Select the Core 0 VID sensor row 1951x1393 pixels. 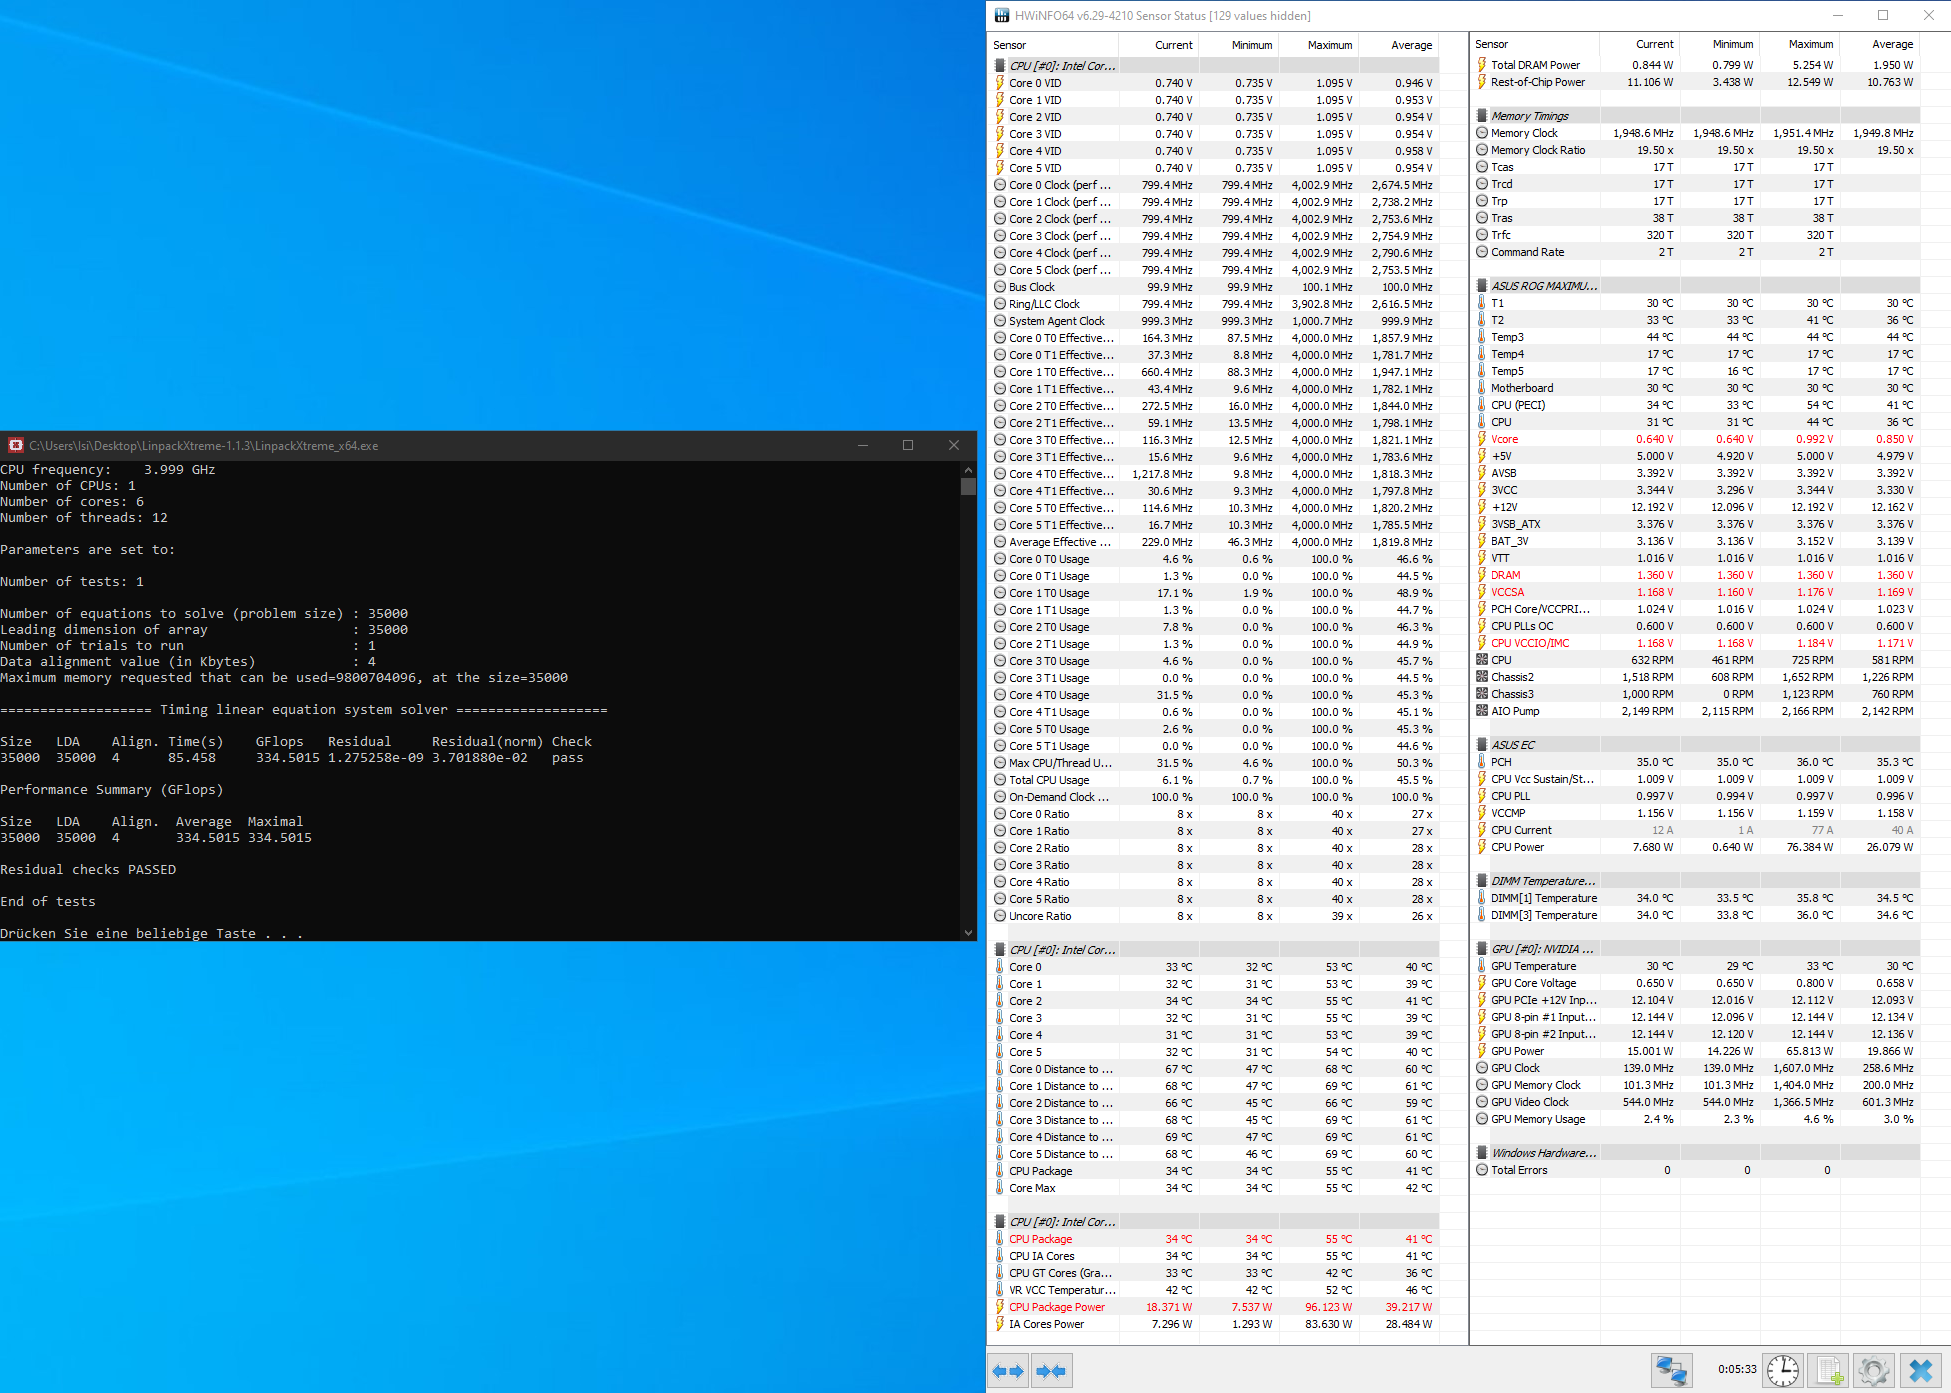(1214, 83)
